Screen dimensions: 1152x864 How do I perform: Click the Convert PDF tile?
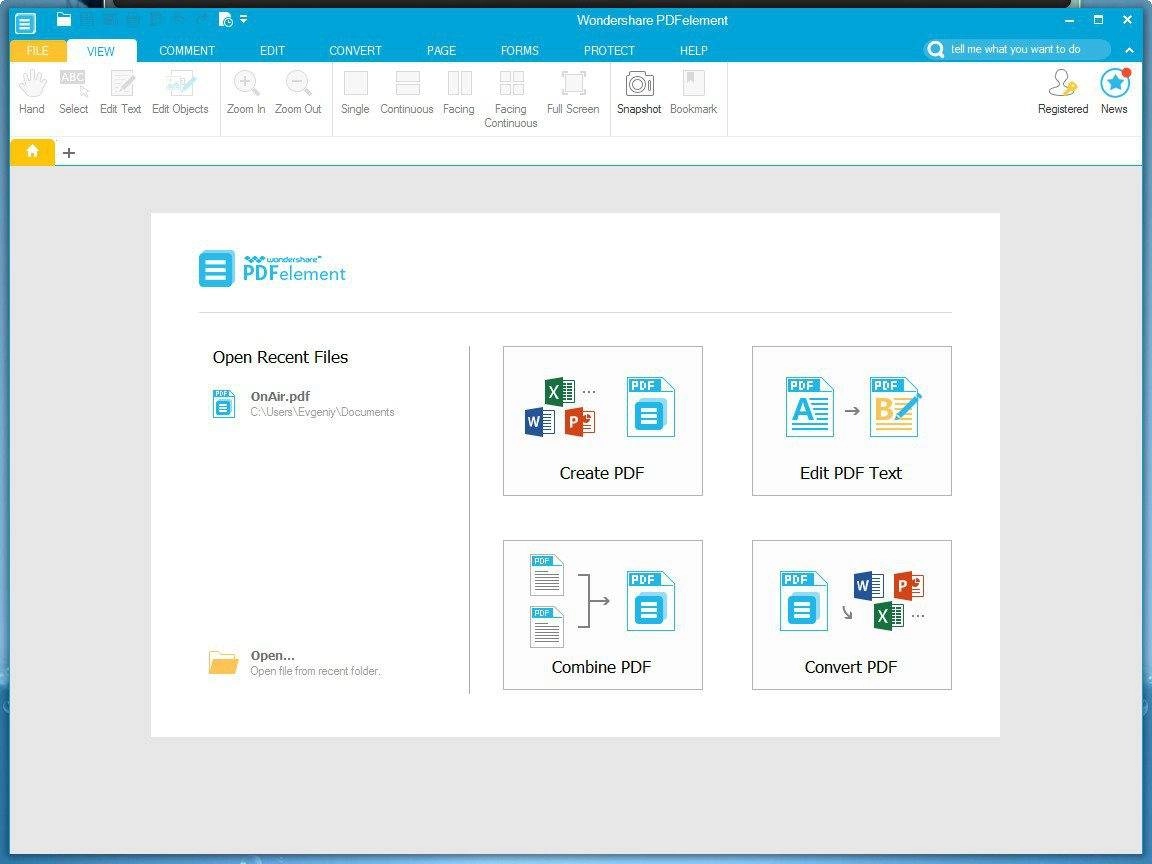pos(852,615)
